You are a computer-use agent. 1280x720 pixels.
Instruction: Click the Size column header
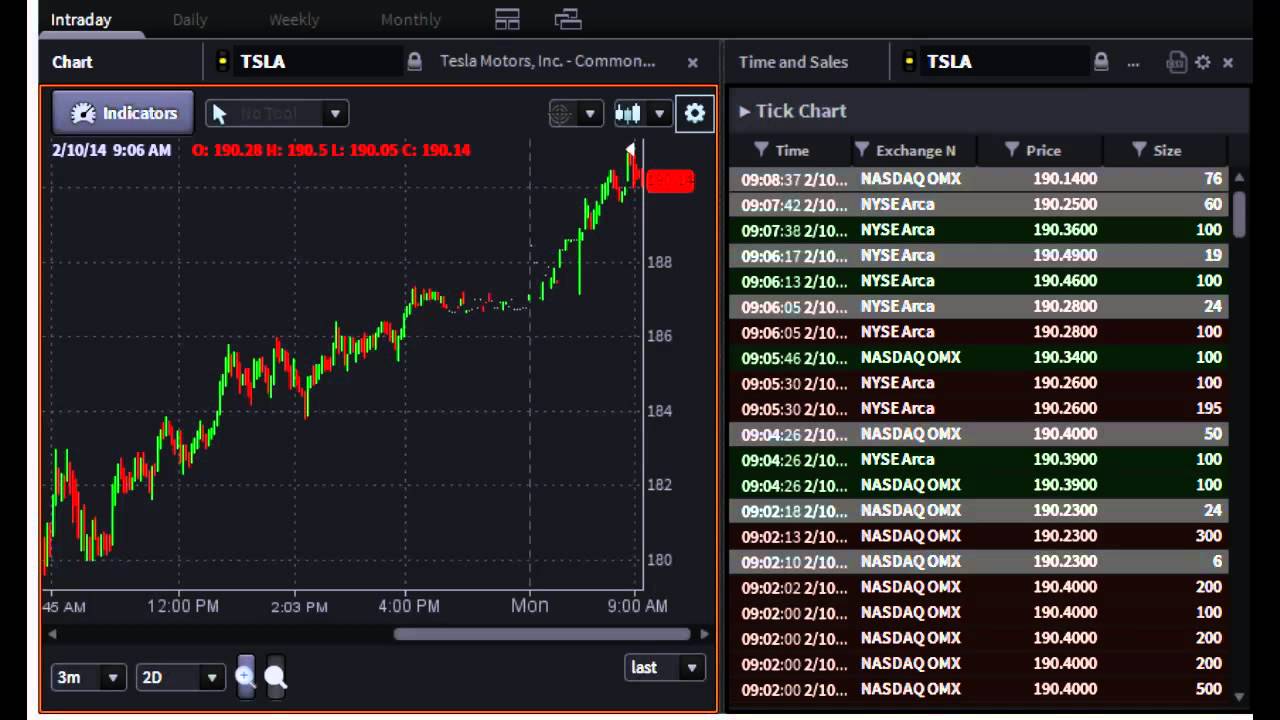click(1167, 150)
